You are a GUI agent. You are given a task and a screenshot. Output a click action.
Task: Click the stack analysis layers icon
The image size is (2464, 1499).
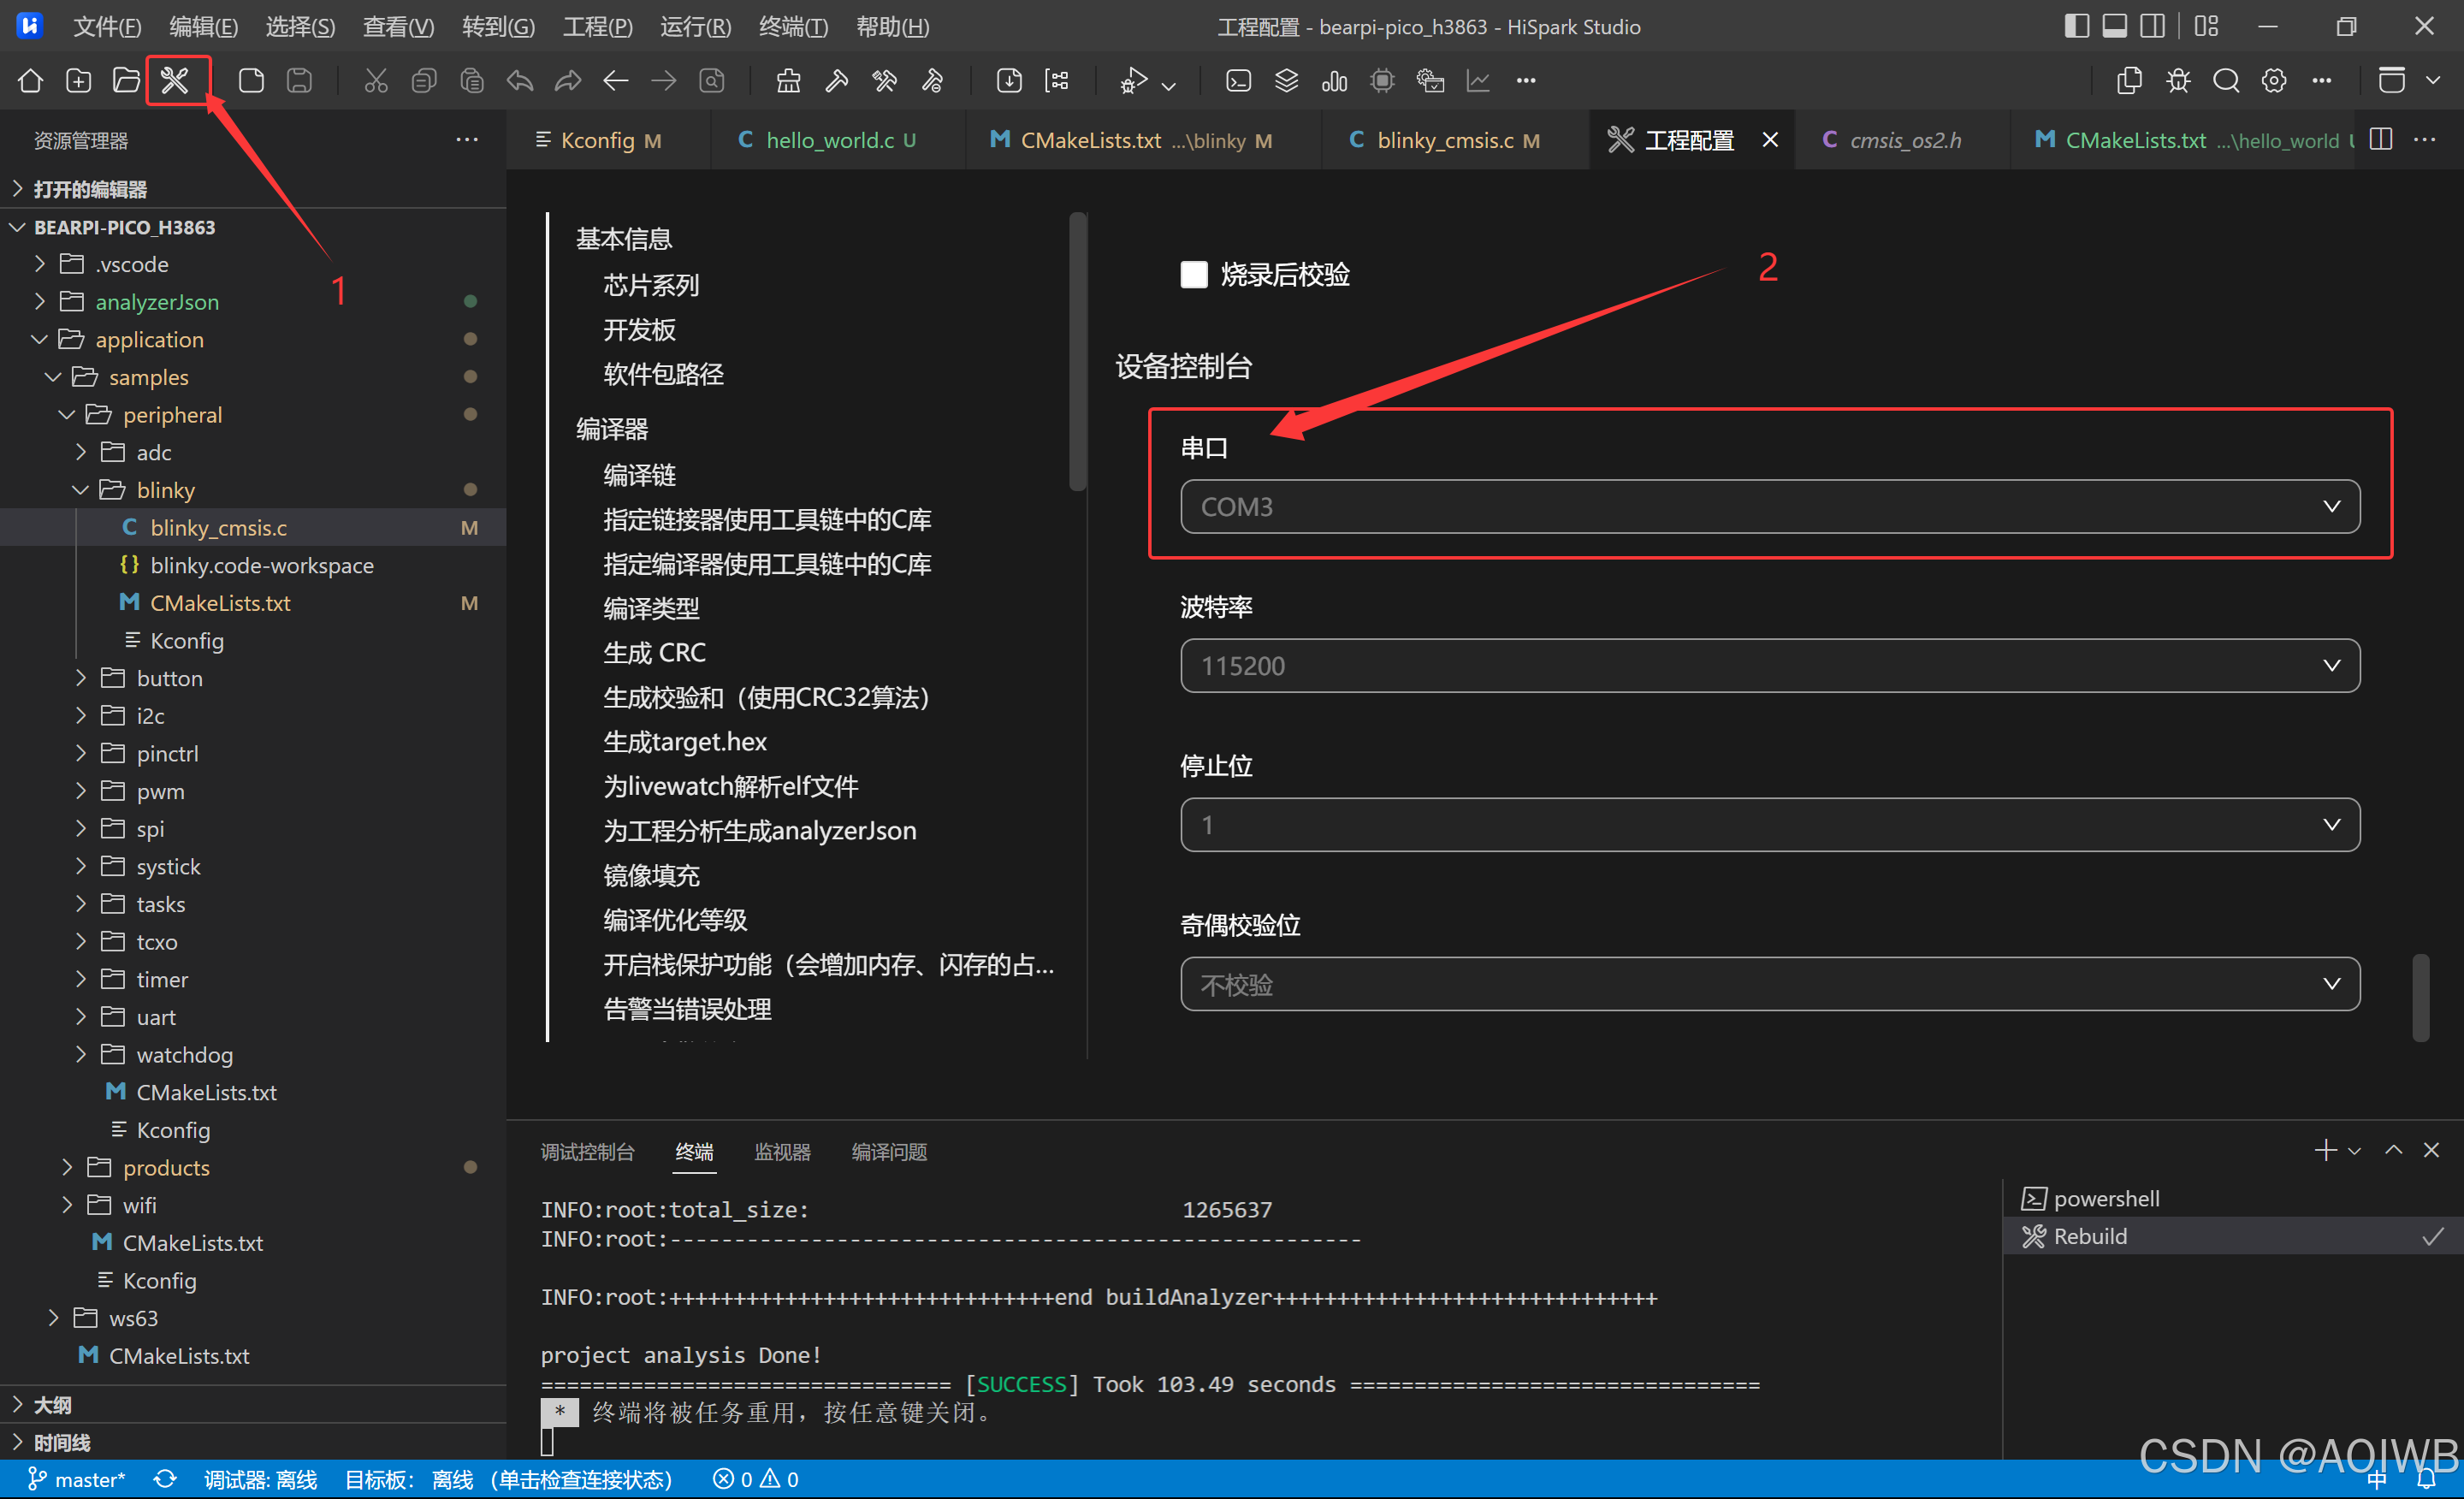point(1286,80)
